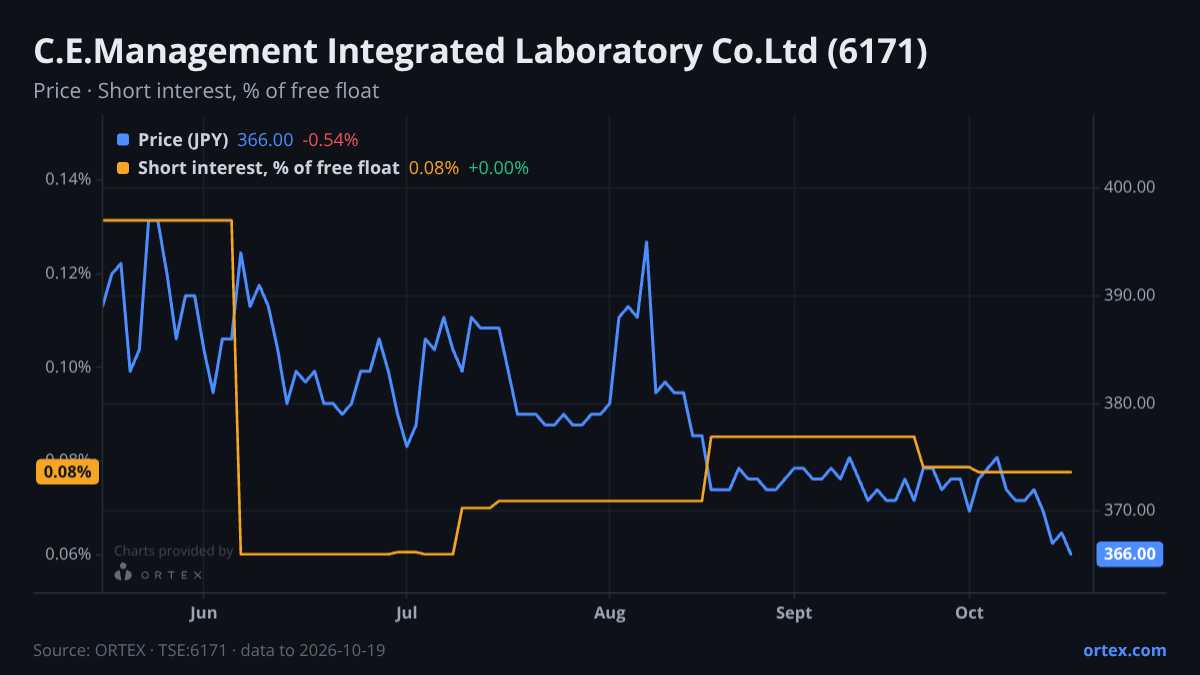Click the blue Price (JPY) legend swatch

123,140
